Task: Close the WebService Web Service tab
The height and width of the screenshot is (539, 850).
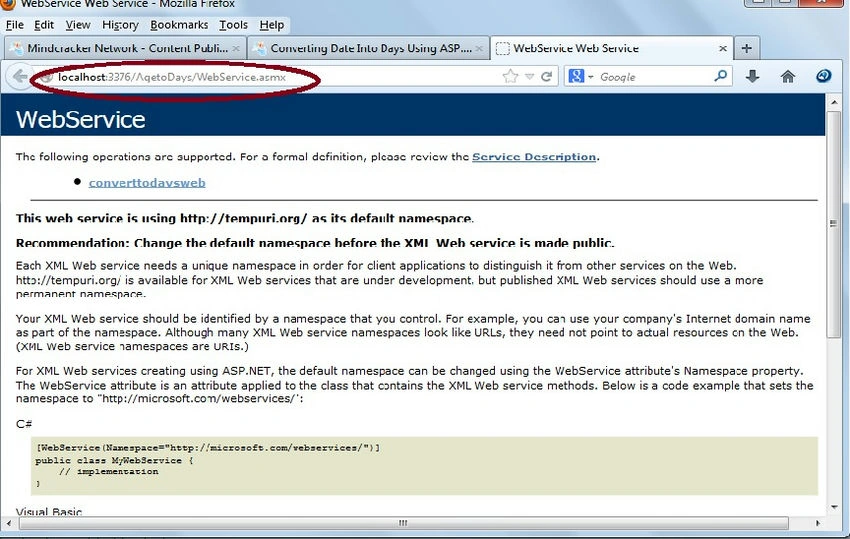Action: point(723,48)
